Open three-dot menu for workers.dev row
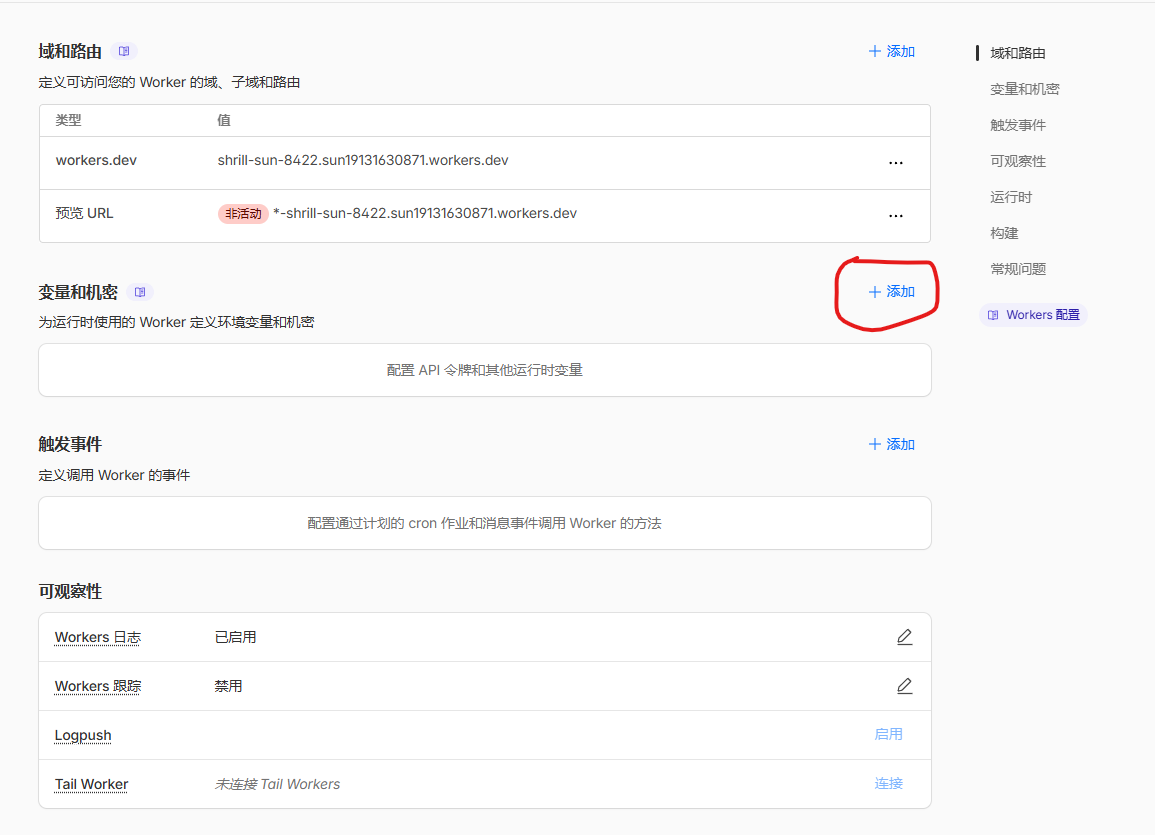 point(895,162)
